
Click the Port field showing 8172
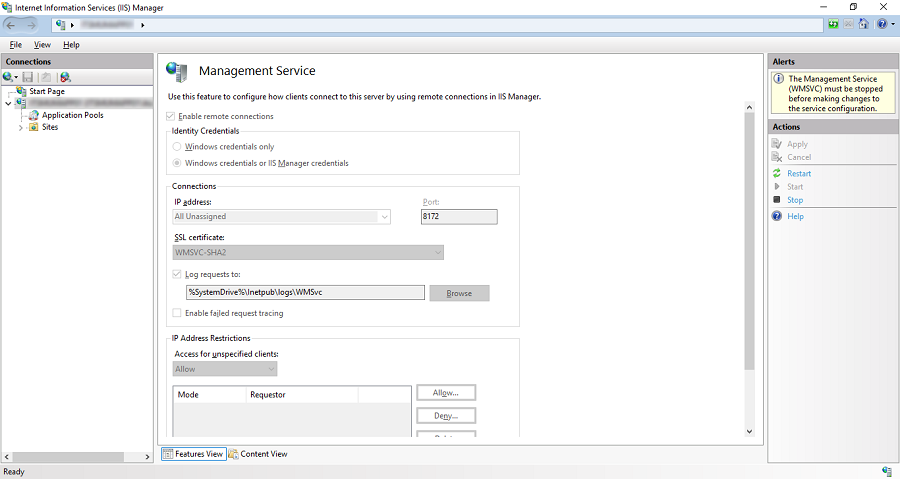pyautogui.click(x=459, y=217)
